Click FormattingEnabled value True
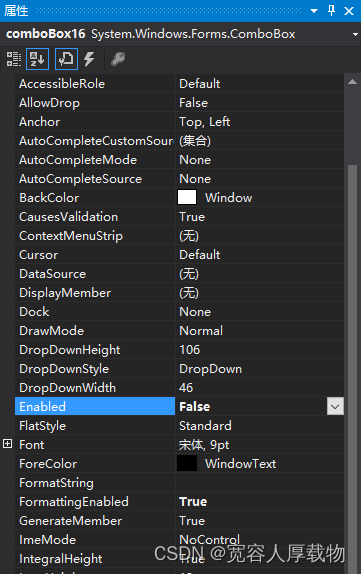 (x=193, y=502)
